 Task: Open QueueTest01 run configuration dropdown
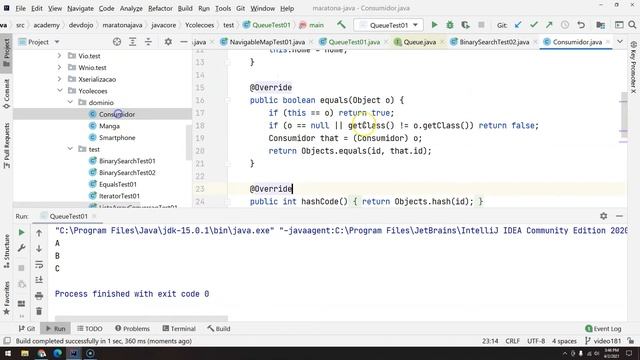point(389,25)
